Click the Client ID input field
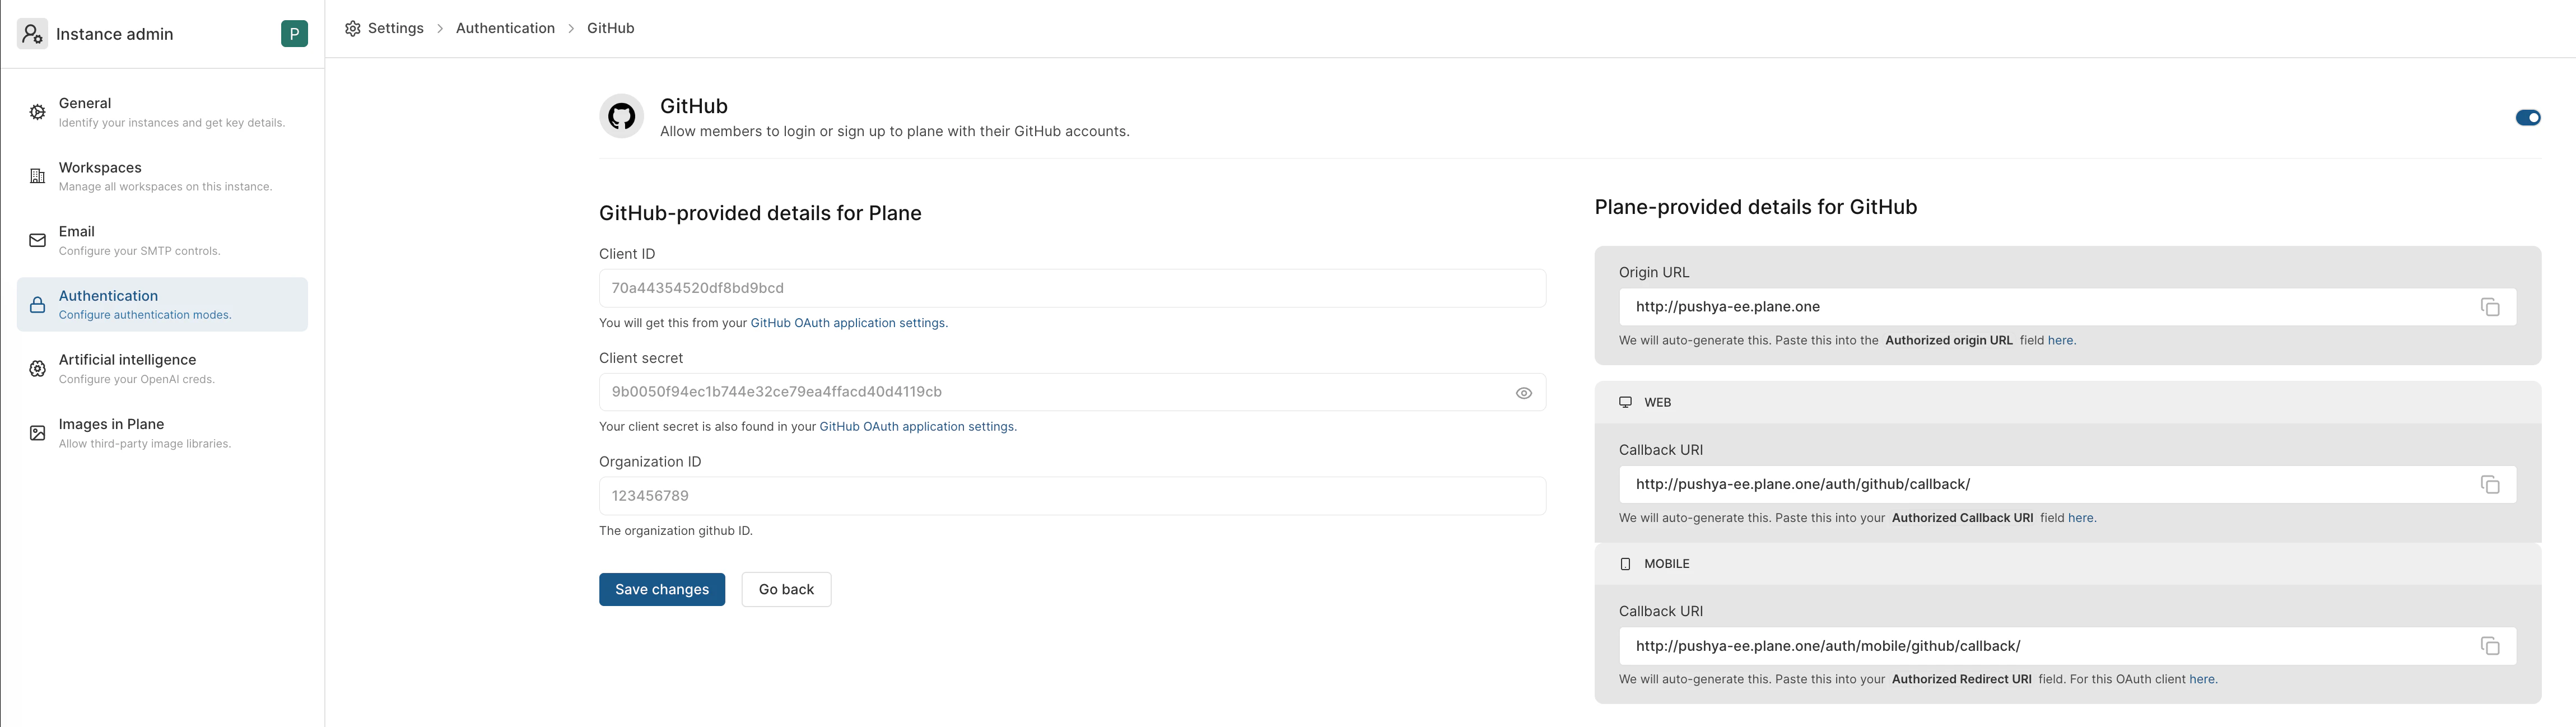The width and height of the screenshot is (2576, 727). point(1072,288)
